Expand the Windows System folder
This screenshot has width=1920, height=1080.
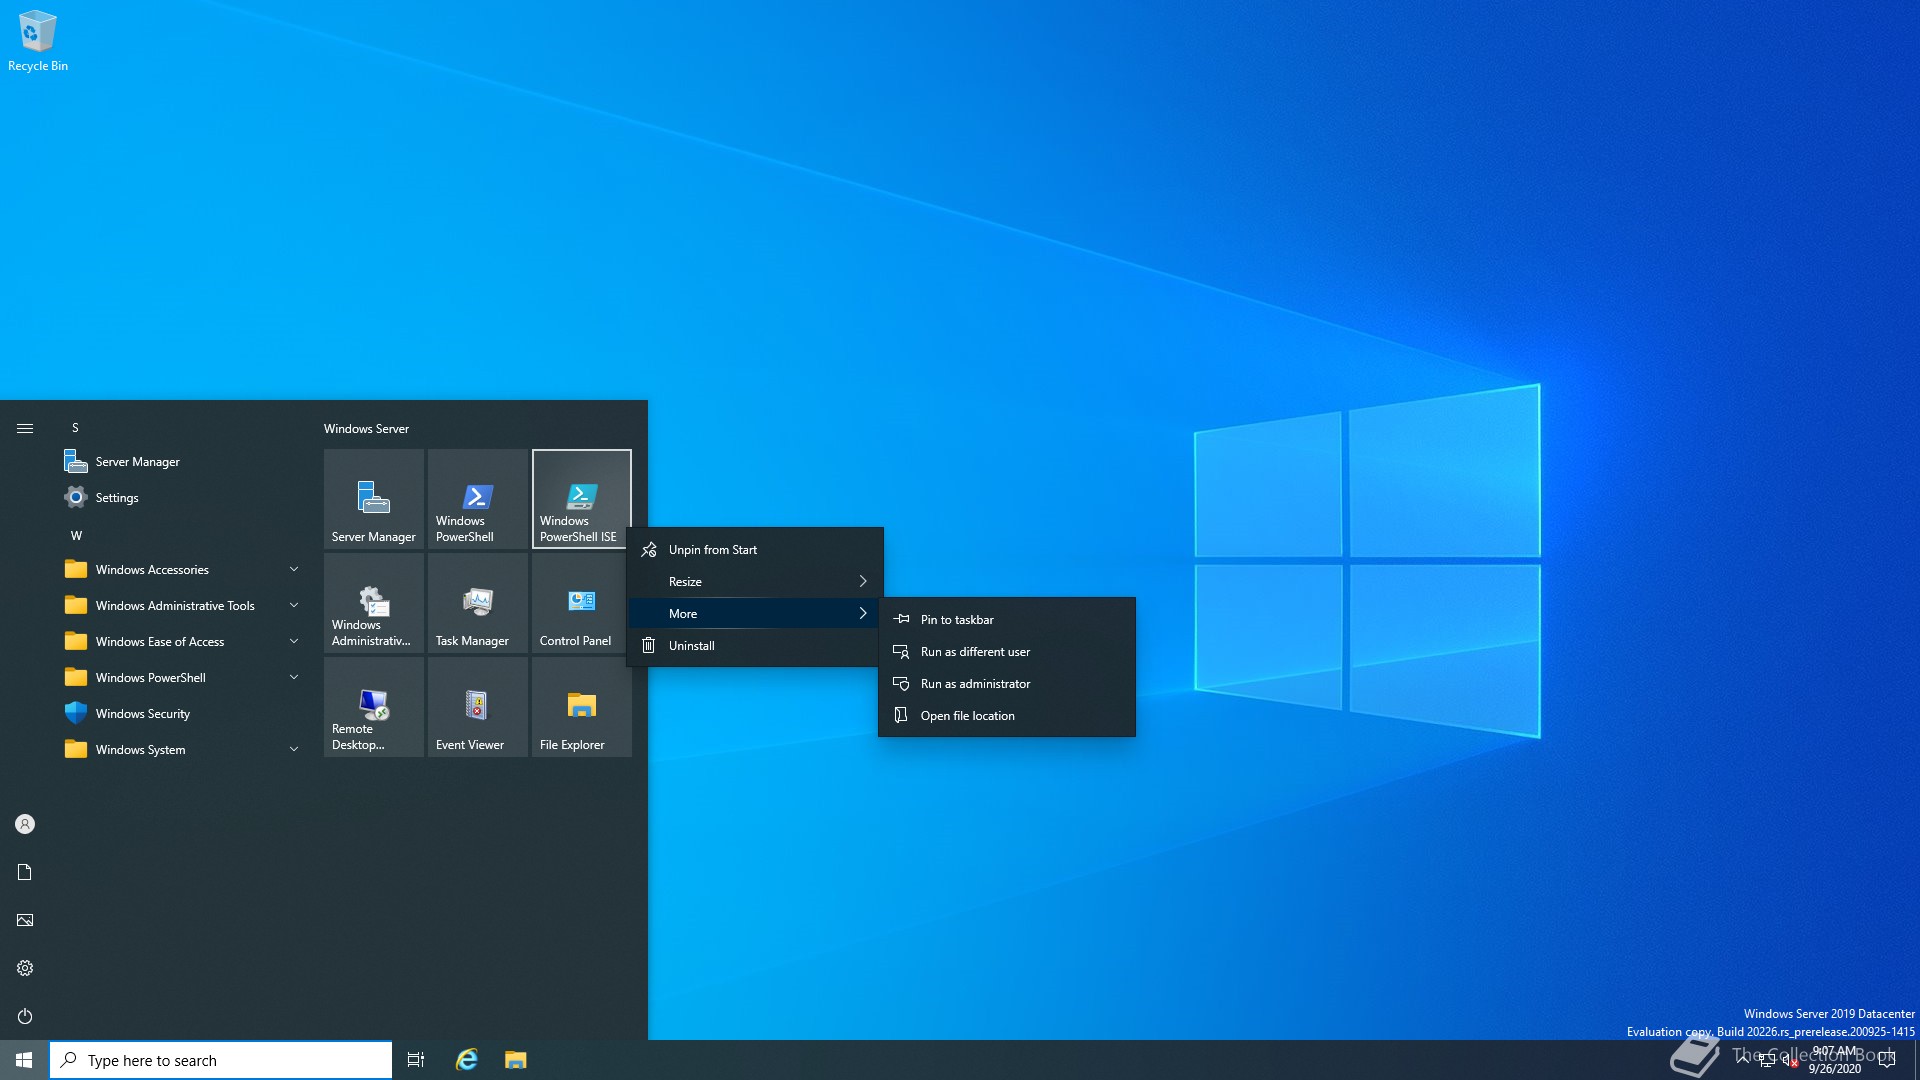[180, 749]
